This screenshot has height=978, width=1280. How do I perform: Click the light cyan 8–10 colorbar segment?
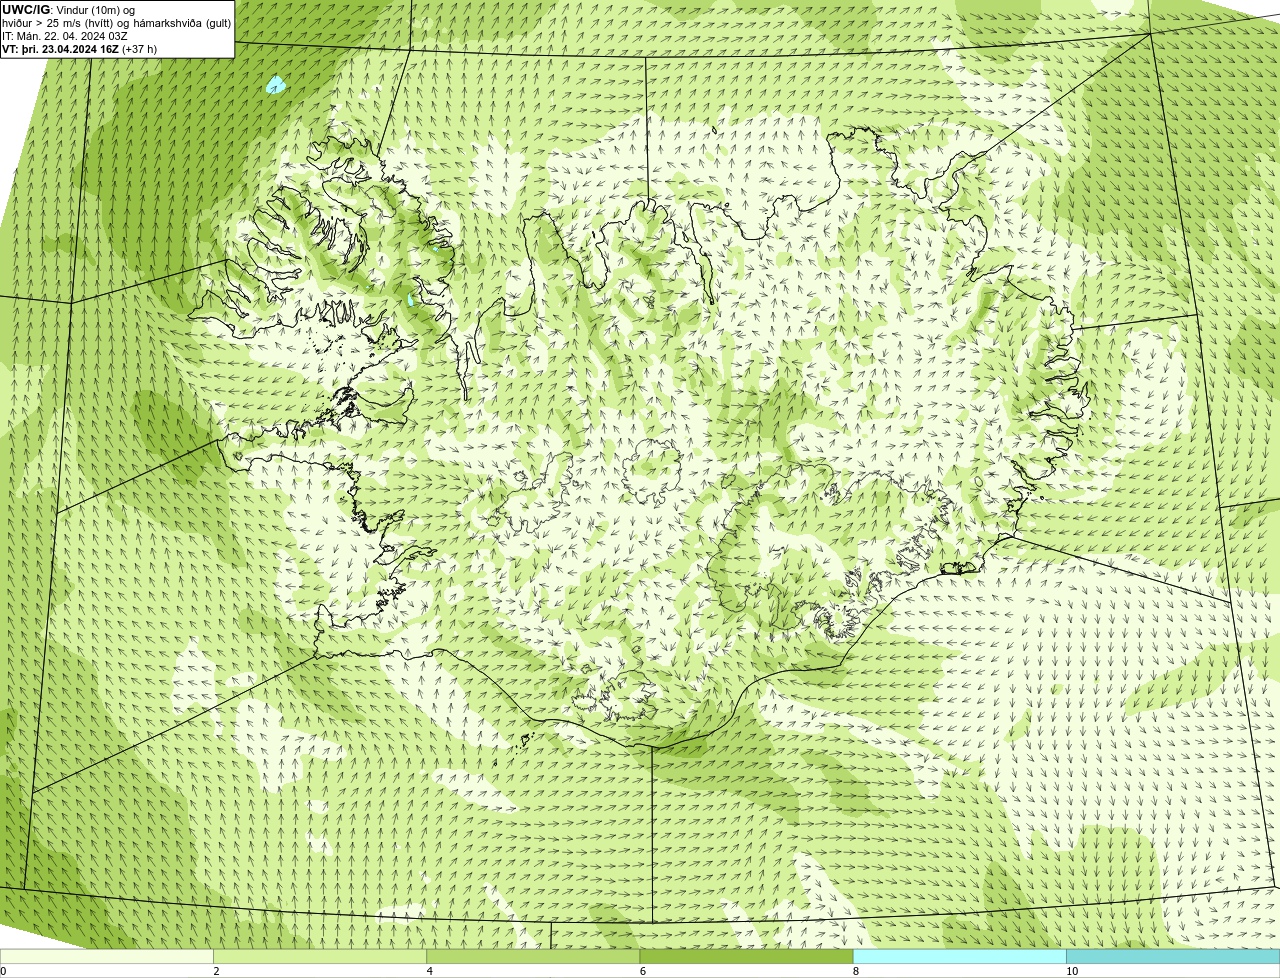click(959, 956)
